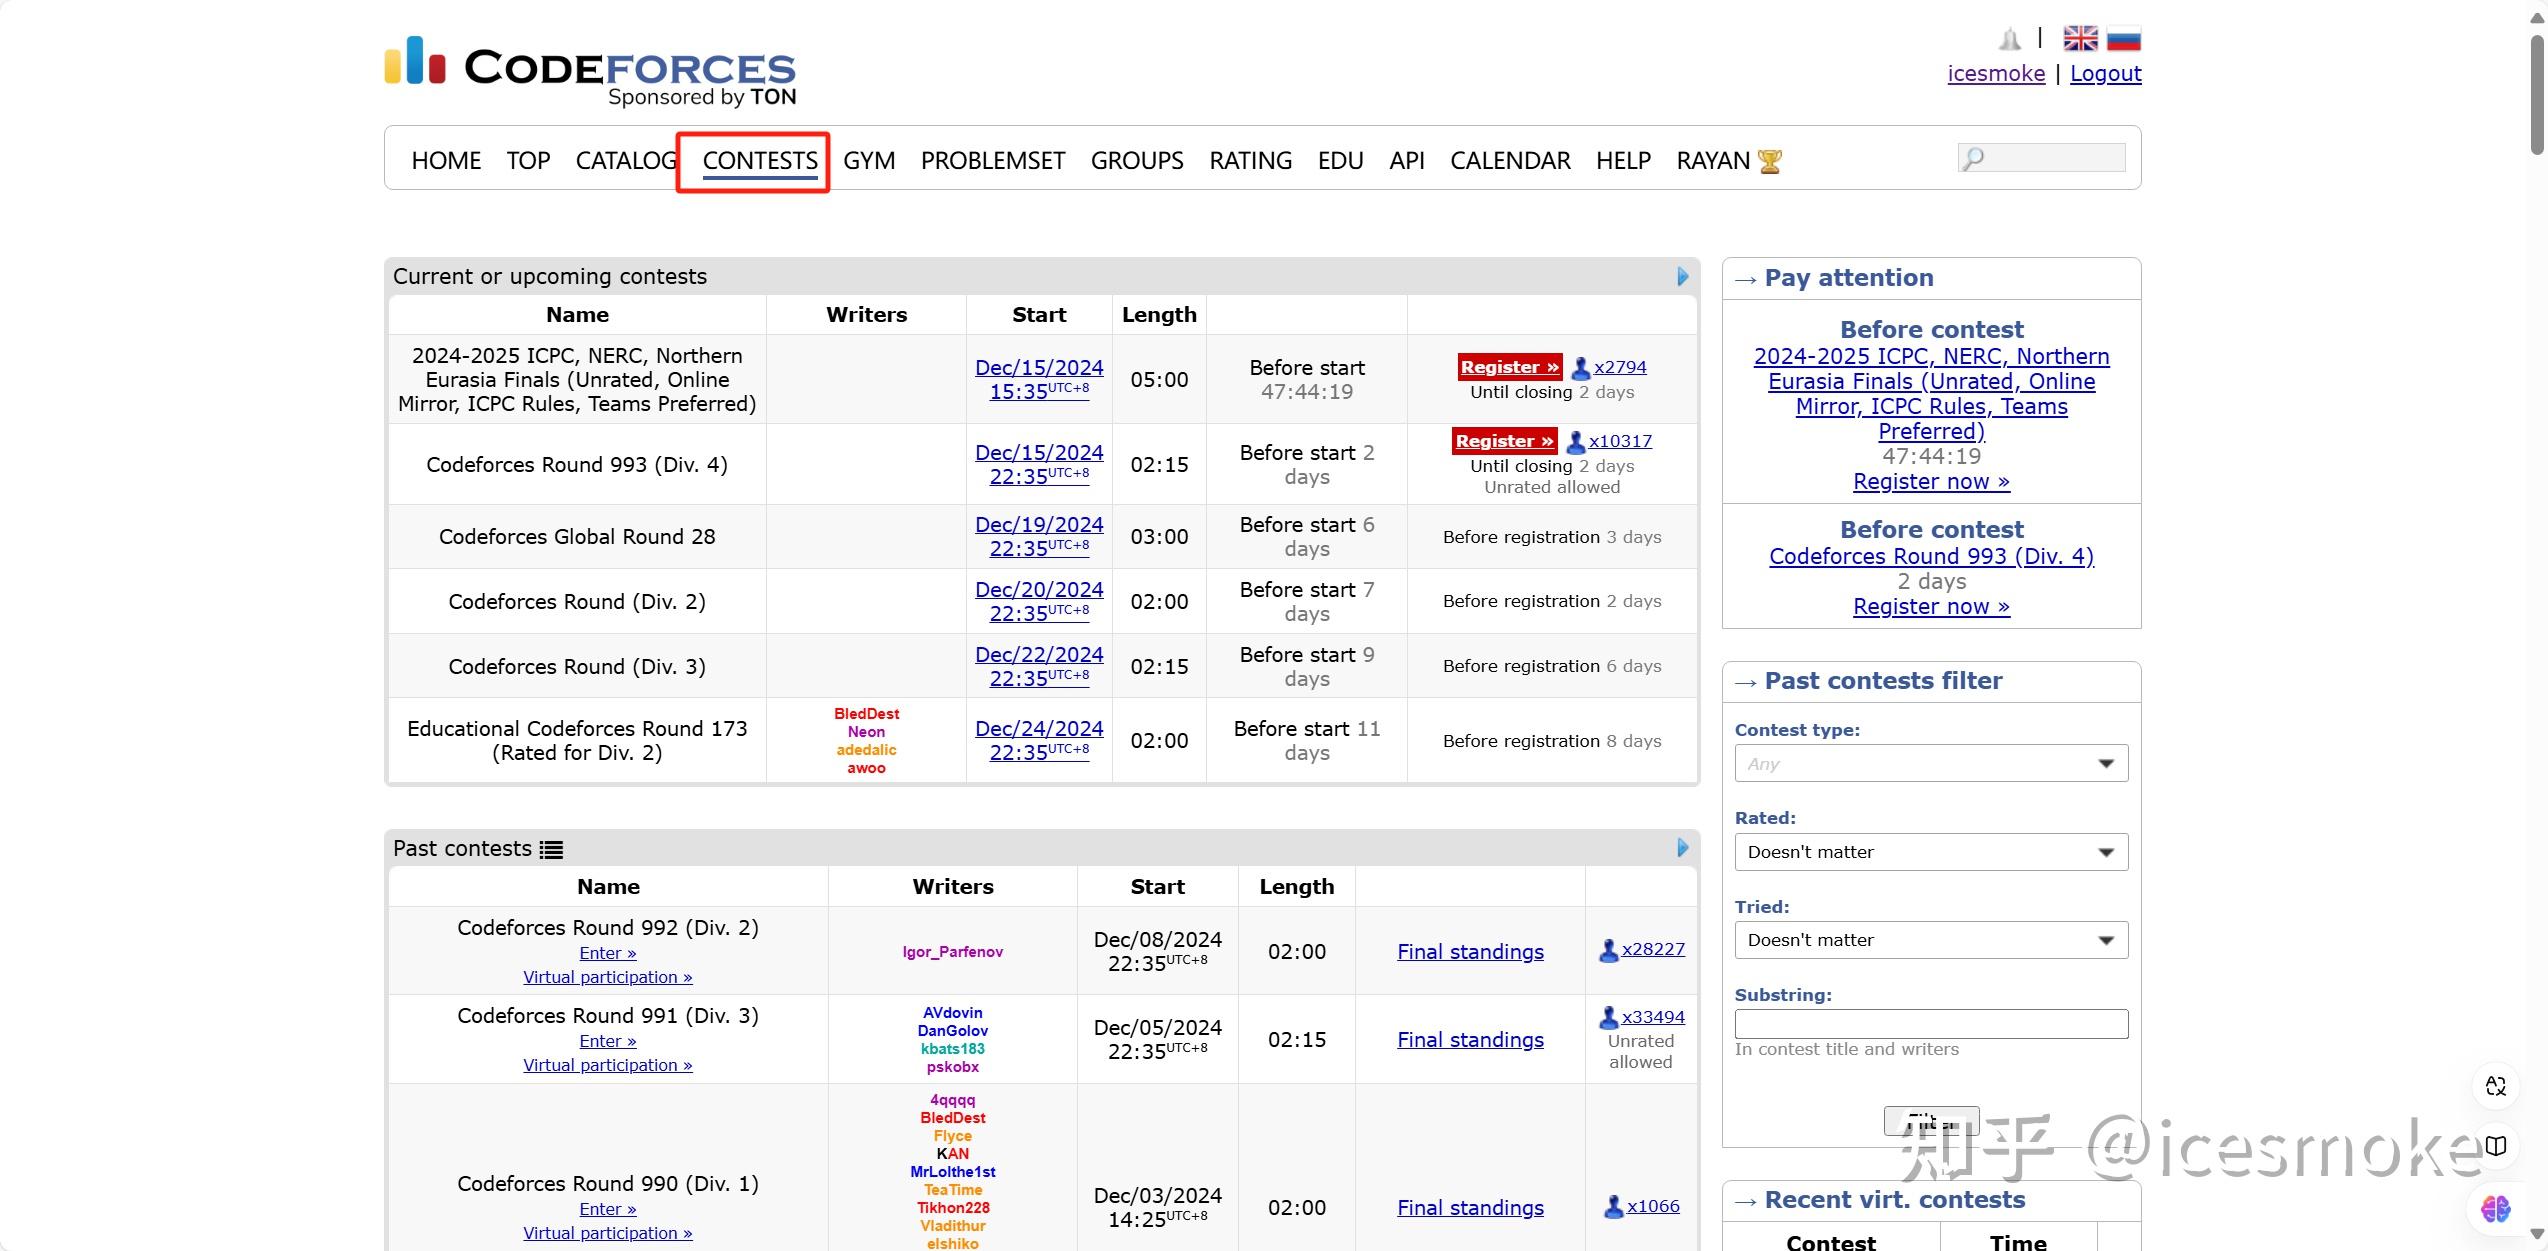Expand arrow on Current or upcoming contests
This screenshot has height=1251, width=2548.
coord(1682,277)
